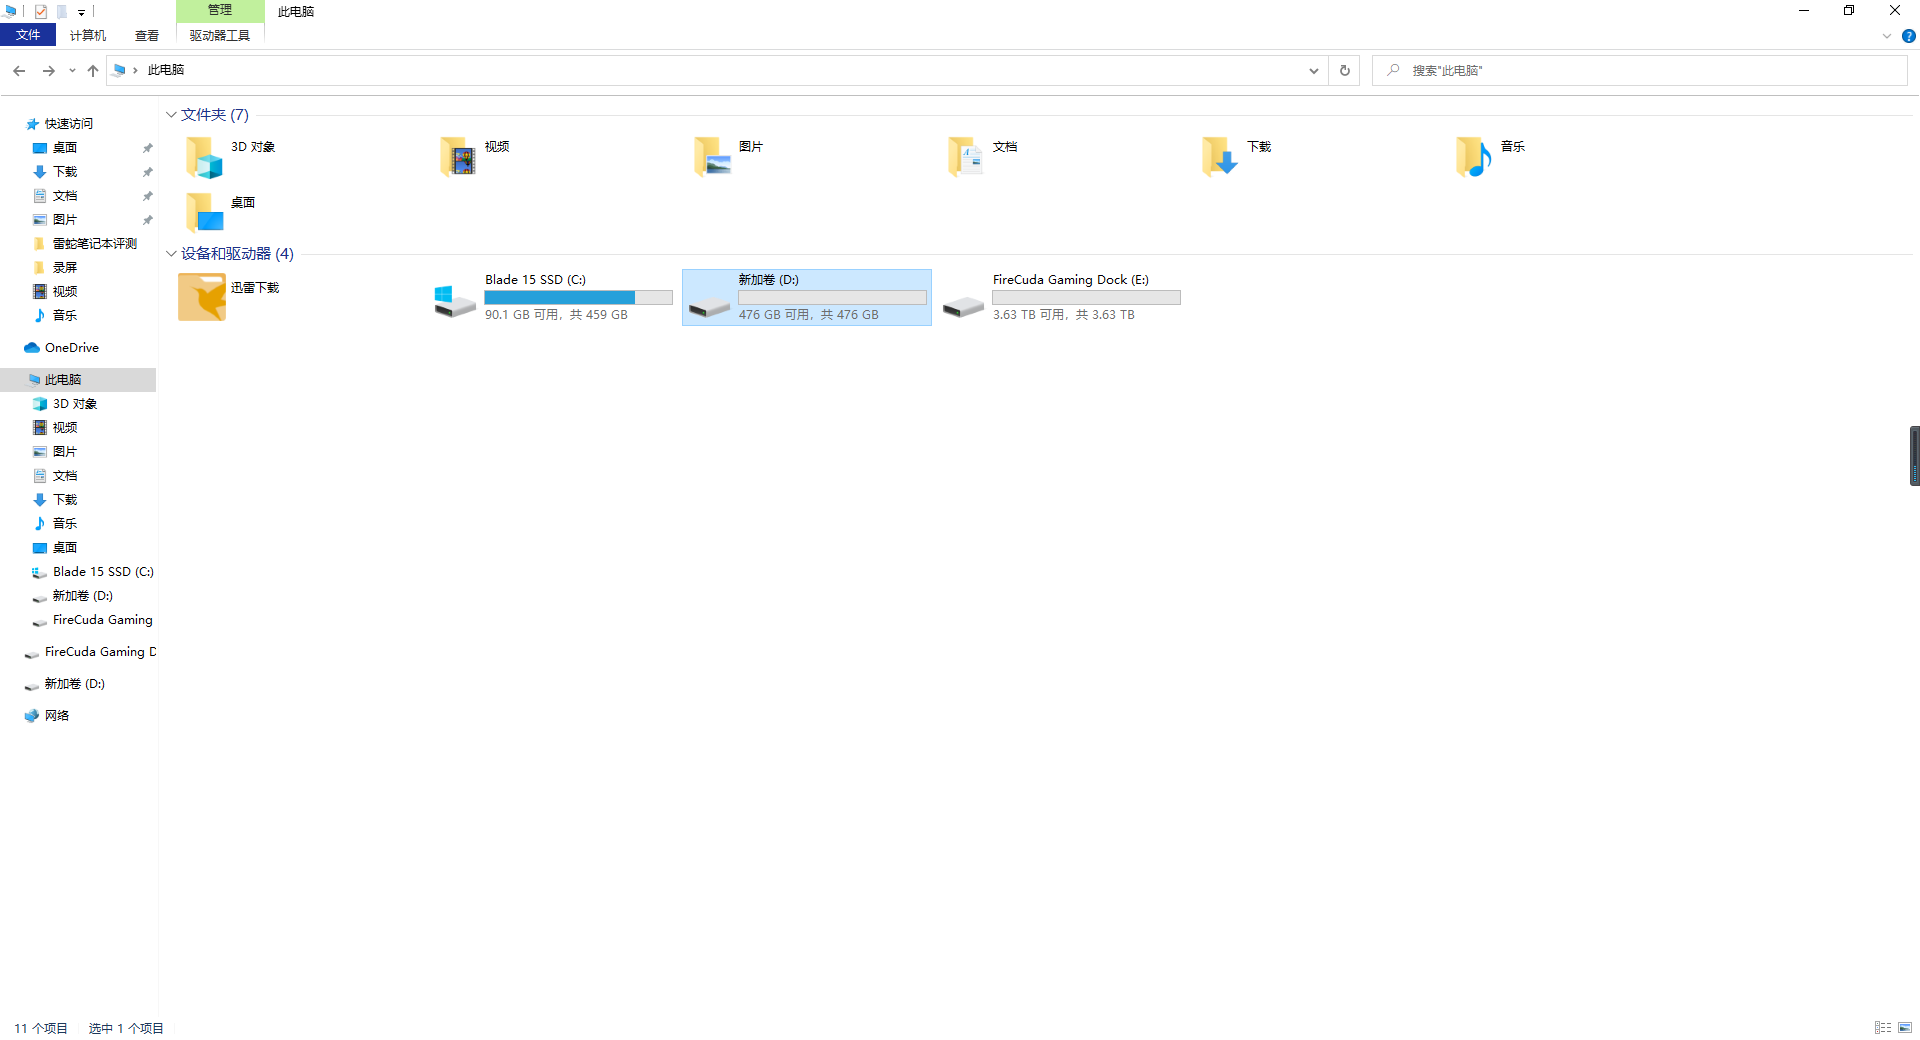Collapse the 文件夹 (7) group
This screenshot has height=1040, width=1920.
[171, 115]
